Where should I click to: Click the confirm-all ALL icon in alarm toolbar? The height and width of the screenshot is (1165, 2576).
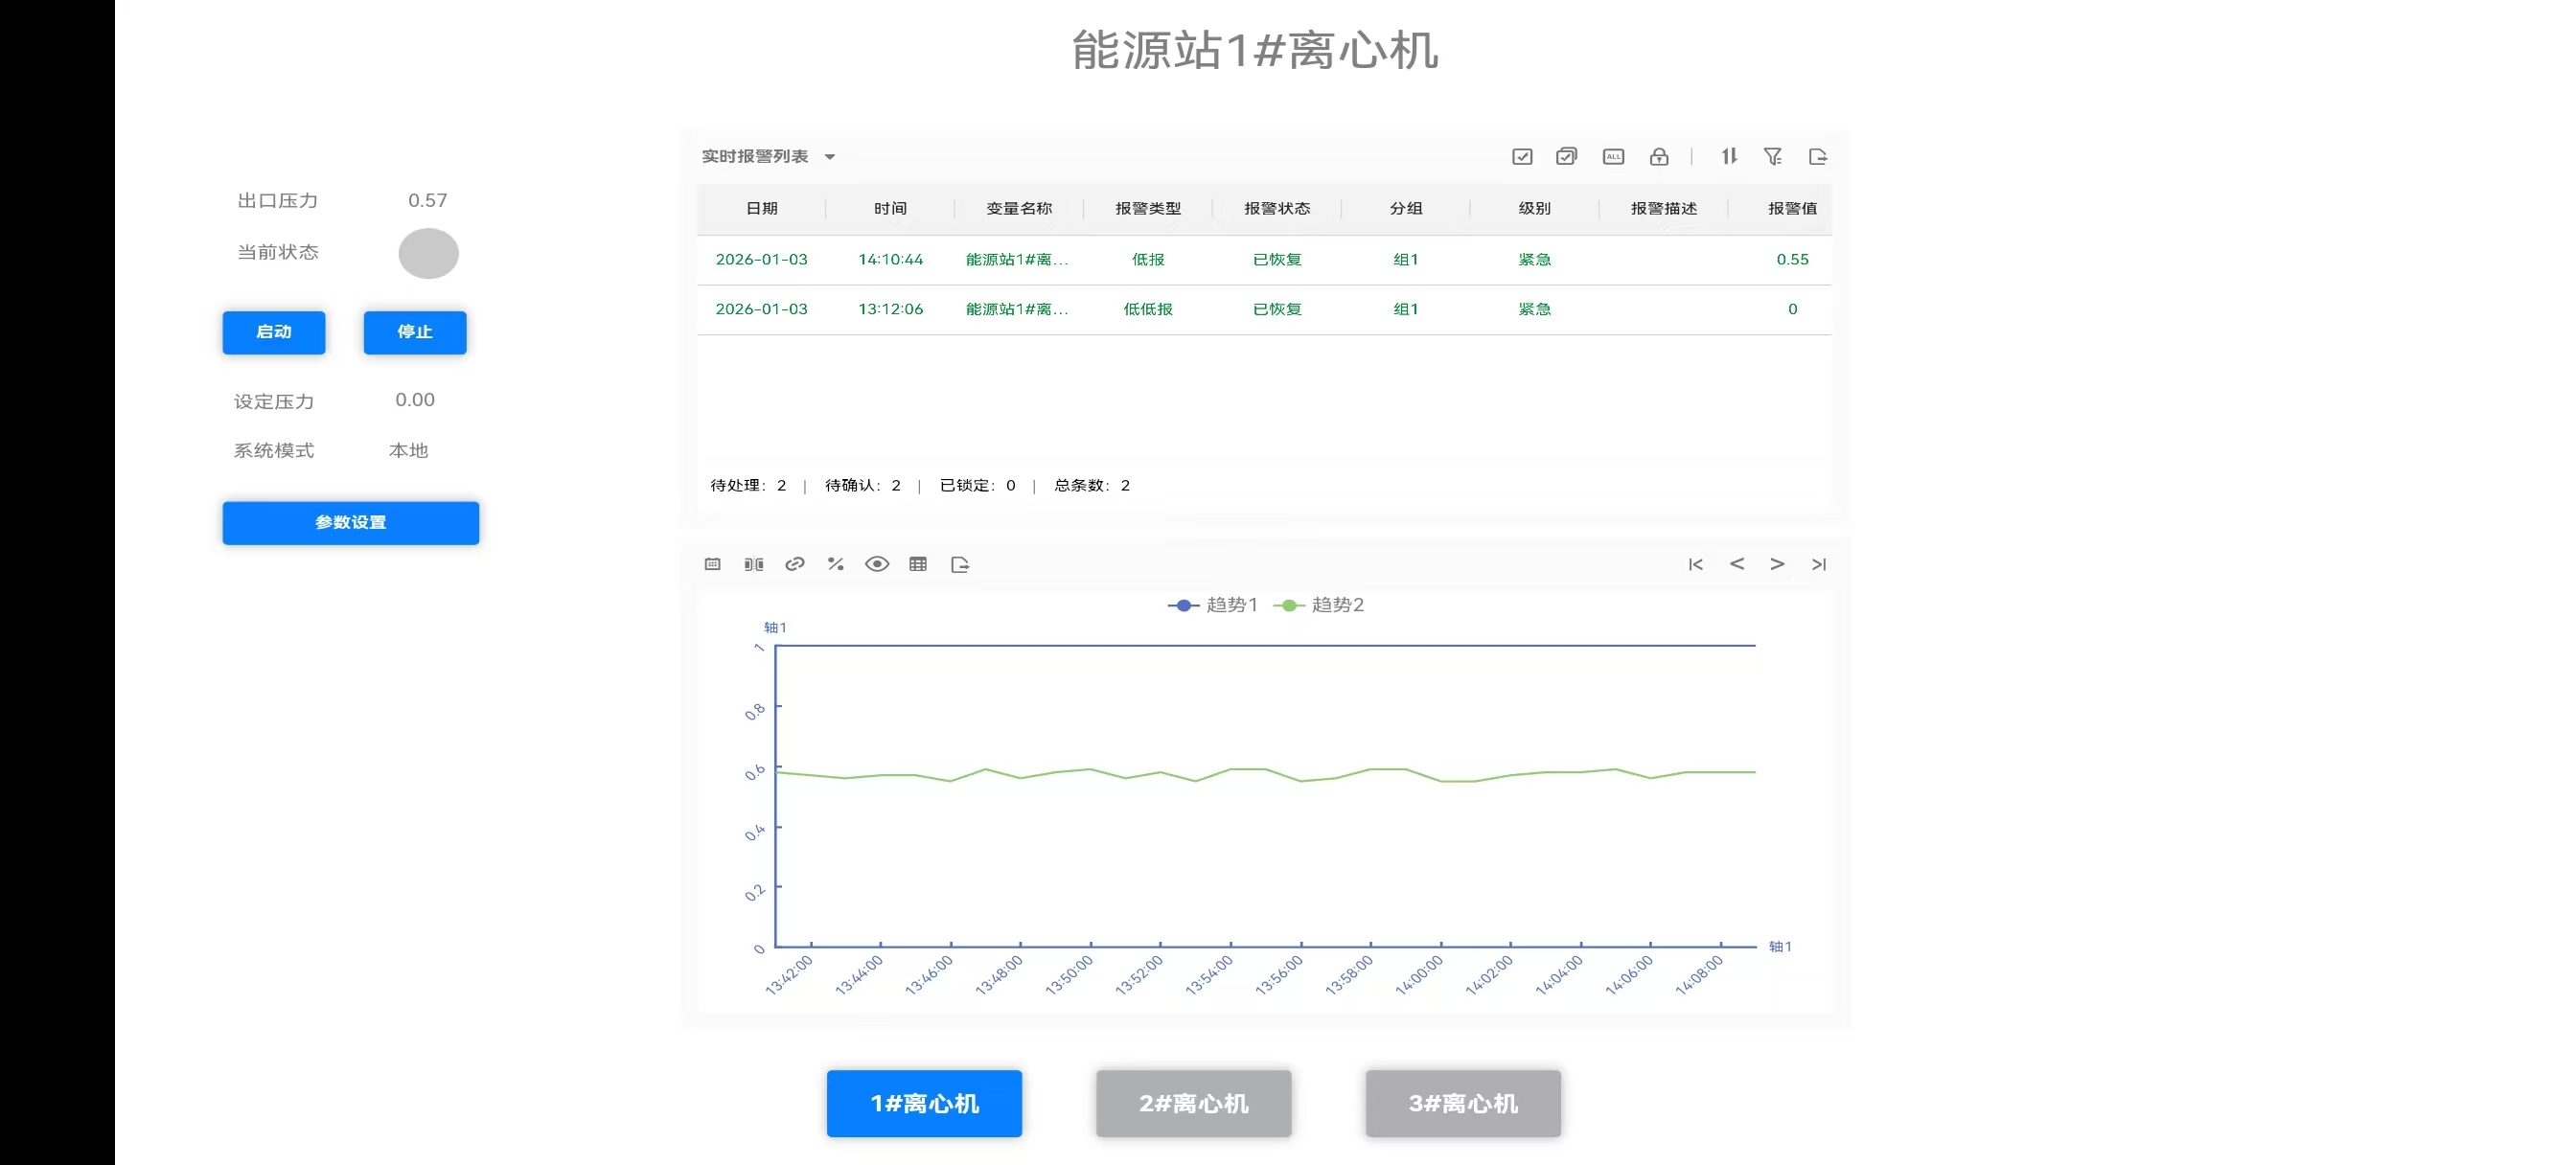click(x=1613, y=157)
